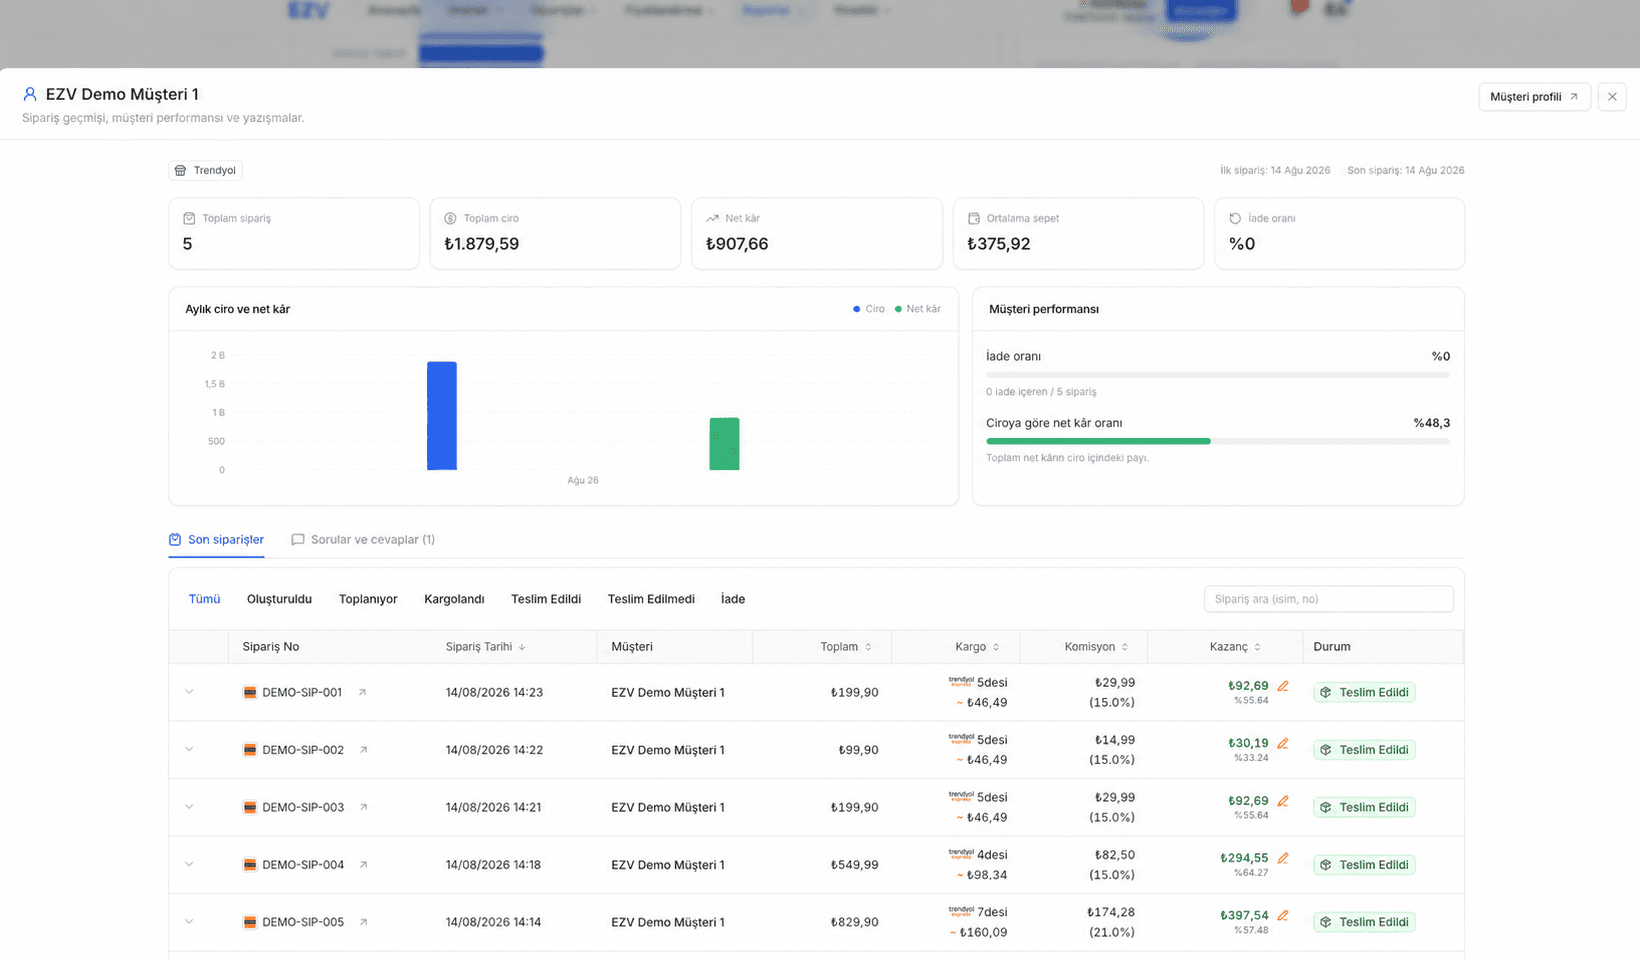Screen dimensions: 1640x959
Task: Click edit pencil icon beside ₺294,55 profit
Action: (1283, 858)
